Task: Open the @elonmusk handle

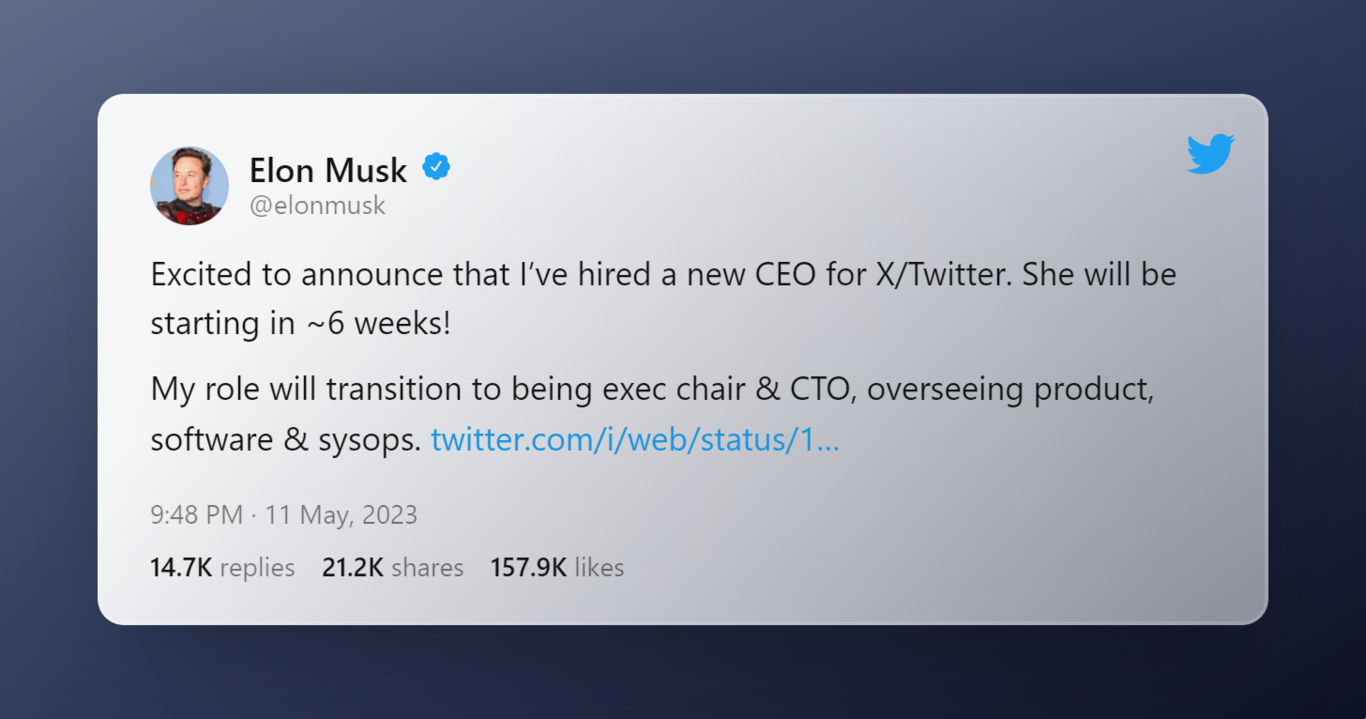Action: [x=317, y=206]
